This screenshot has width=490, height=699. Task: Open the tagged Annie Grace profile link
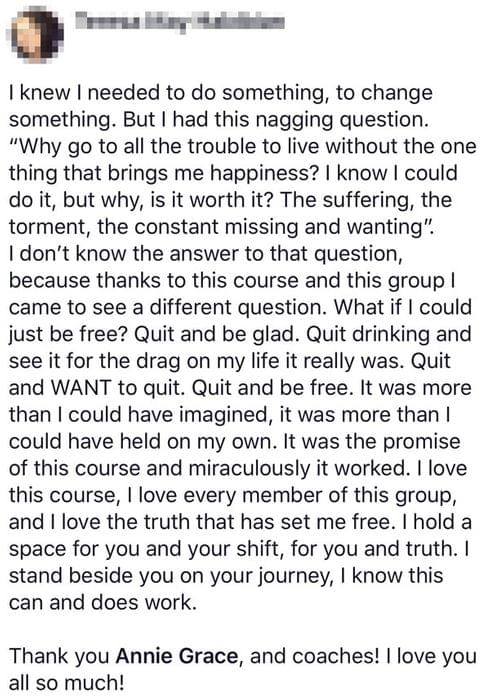[177, 656]
